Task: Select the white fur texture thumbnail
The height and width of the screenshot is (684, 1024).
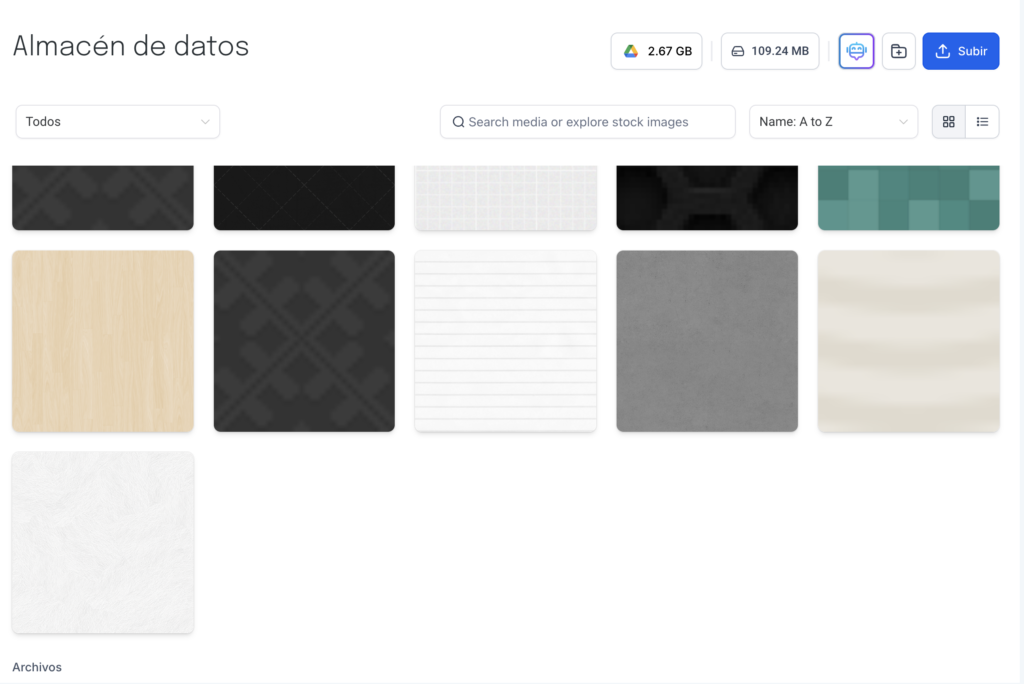Action: (x=103, y=542)
